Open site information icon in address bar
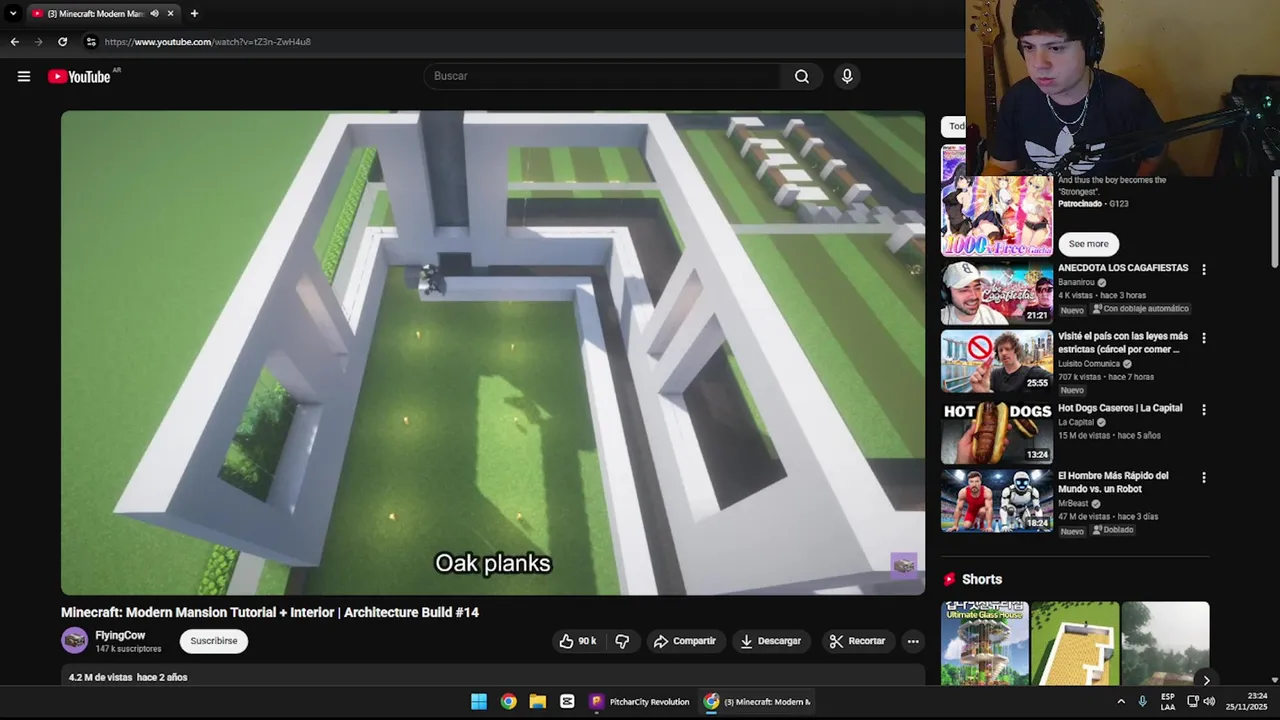The height and width of the screenshot is (720, 1280). (91, 42)
